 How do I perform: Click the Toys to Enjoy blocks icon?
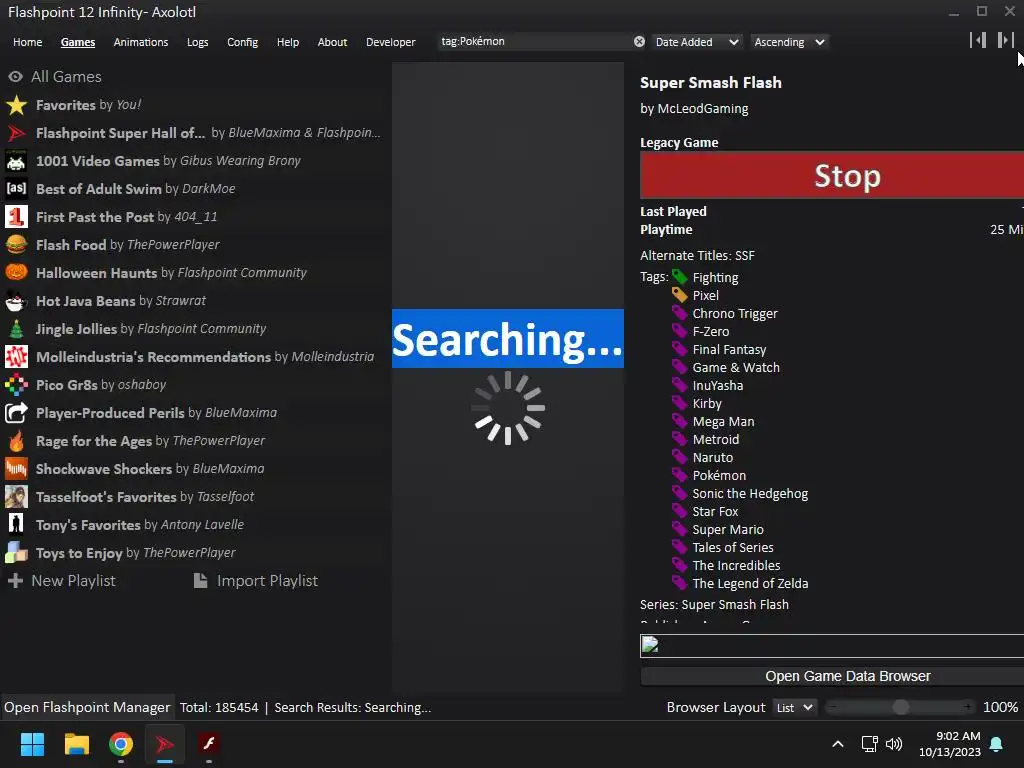point(16,553)
